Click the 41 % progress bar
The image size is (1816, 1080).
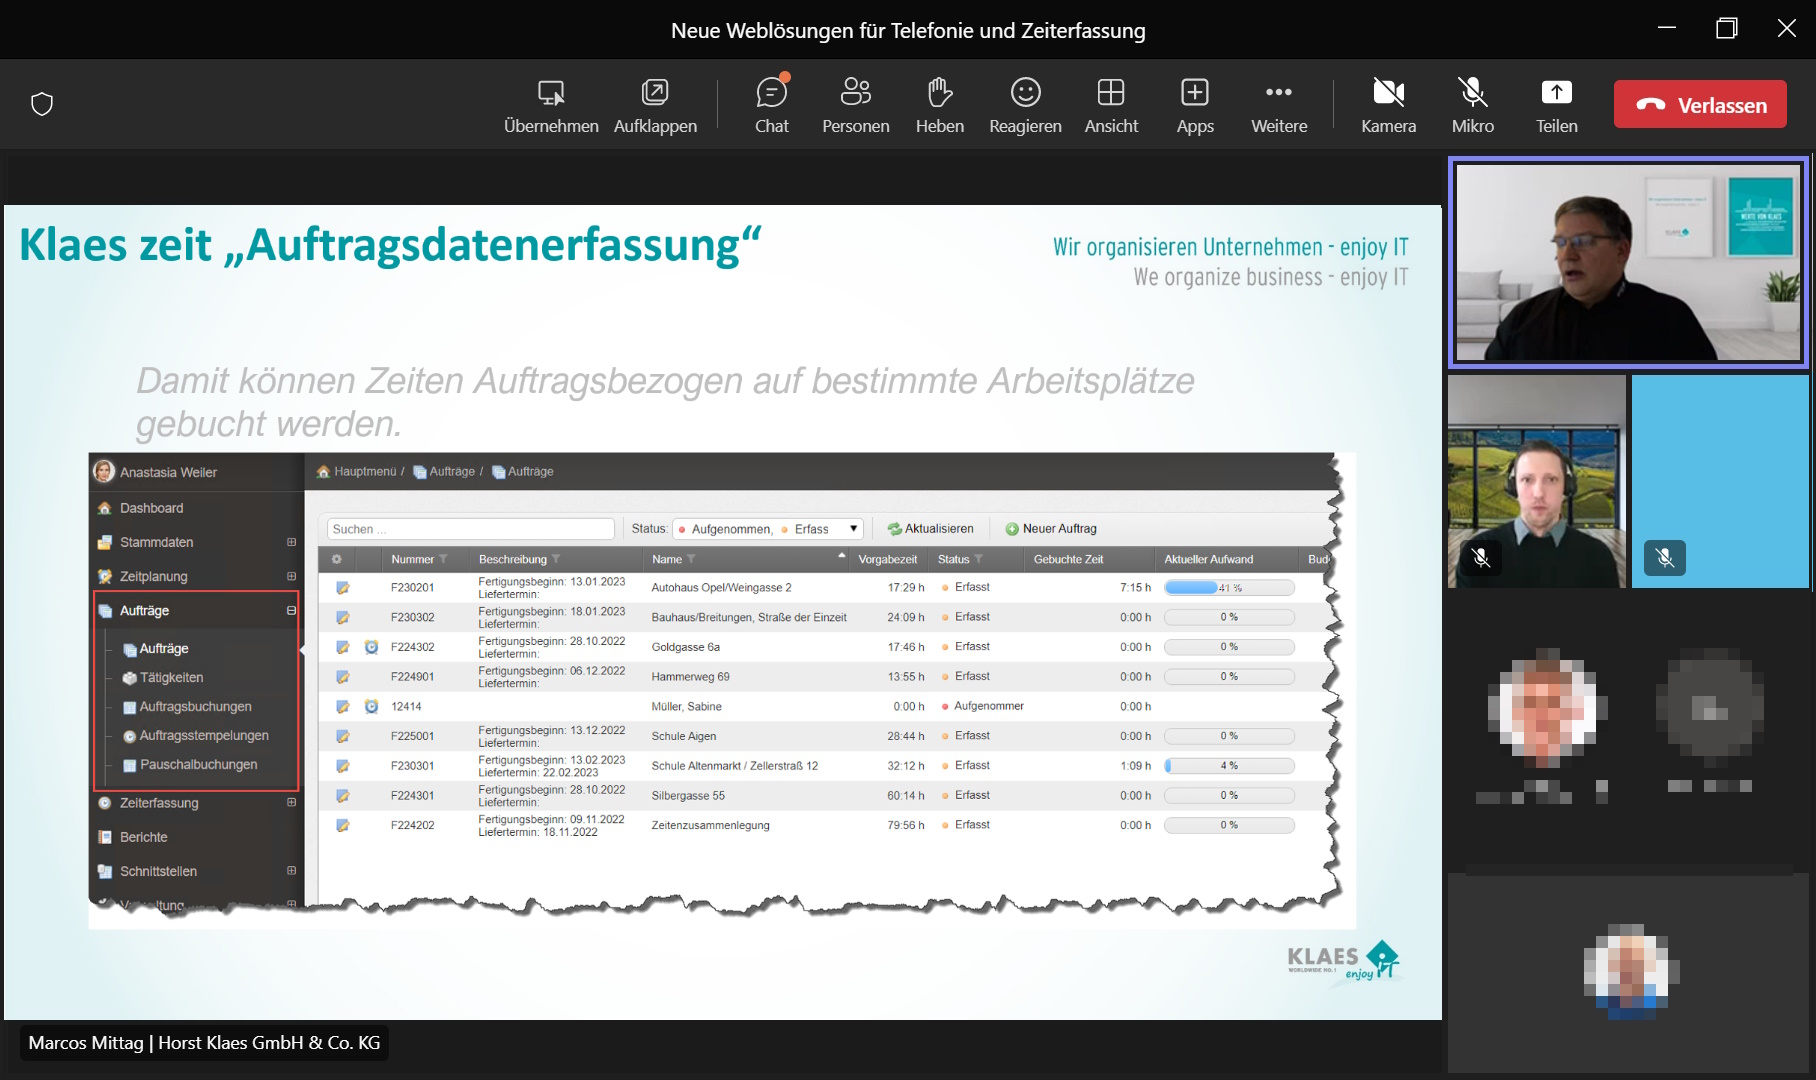1229,588
